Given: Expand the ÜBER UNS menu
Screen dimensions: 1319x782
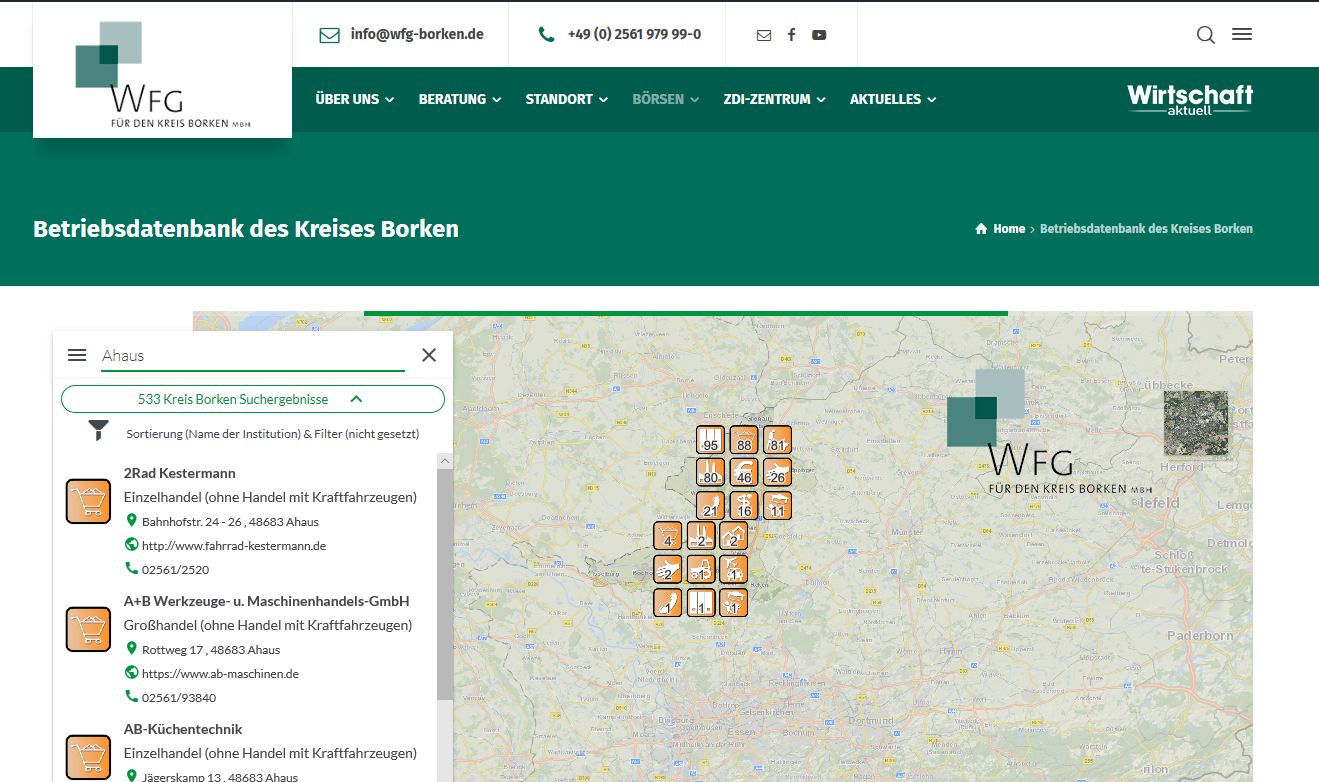Looking at the screenshot, I should (354, 99).
